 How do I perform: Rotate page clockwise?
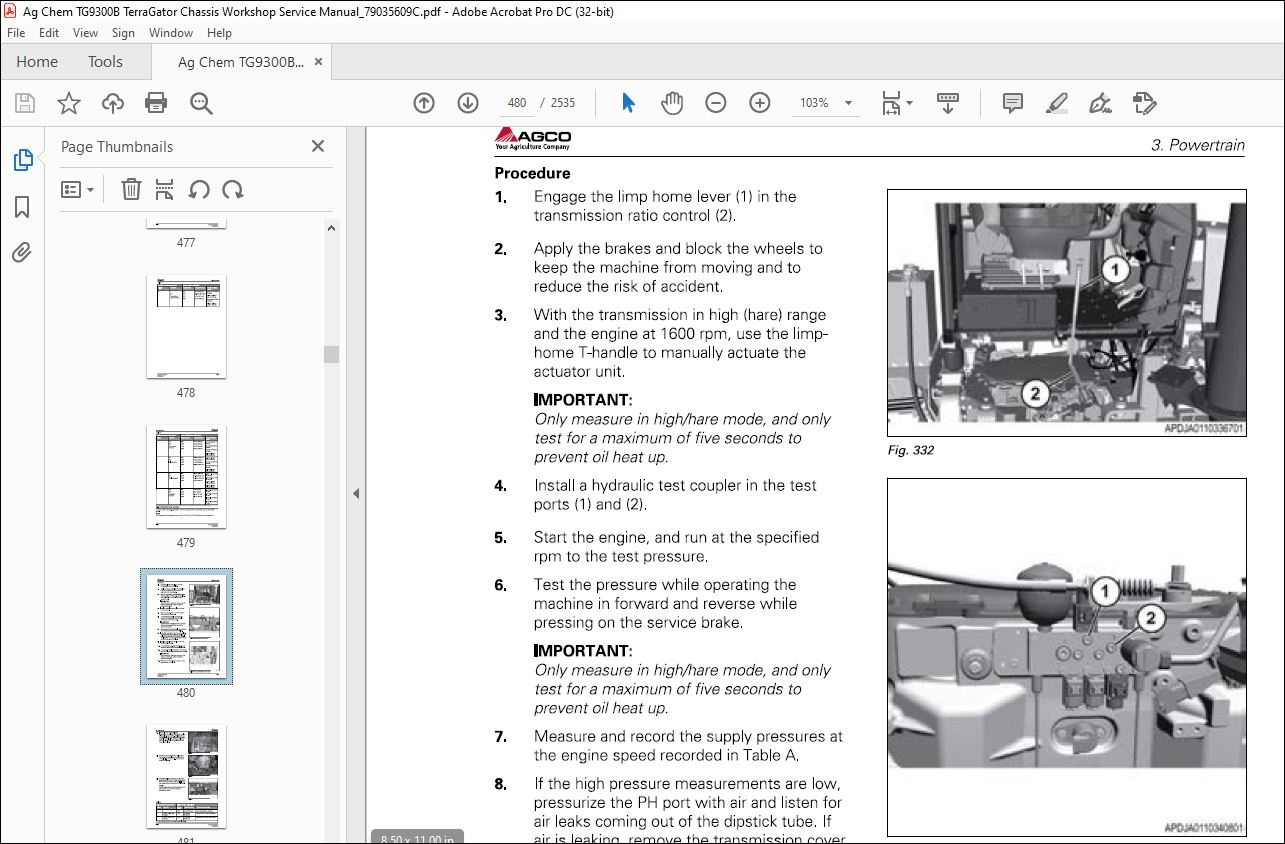click(233, 189)
